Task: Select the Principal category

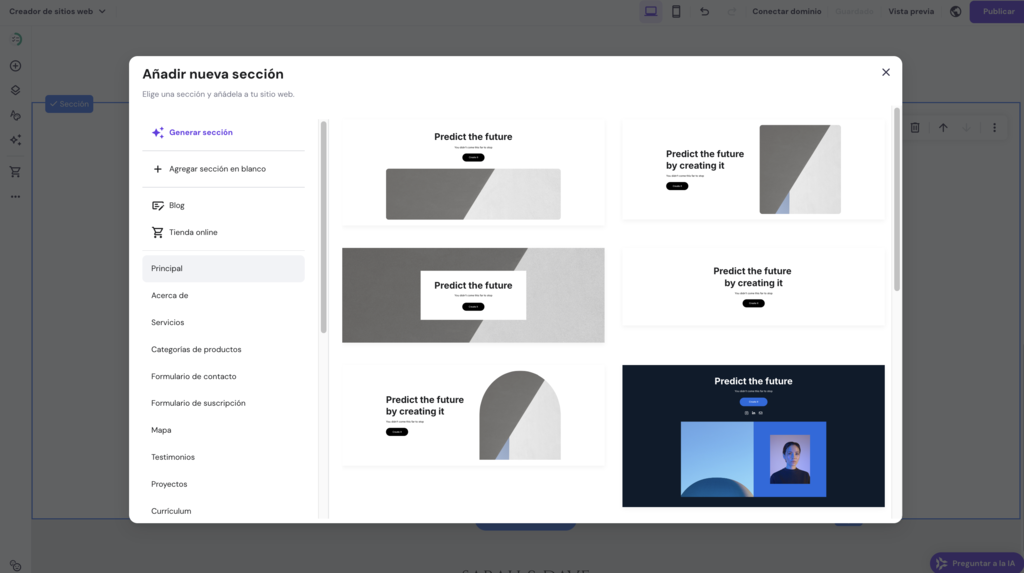Action: 223,269
